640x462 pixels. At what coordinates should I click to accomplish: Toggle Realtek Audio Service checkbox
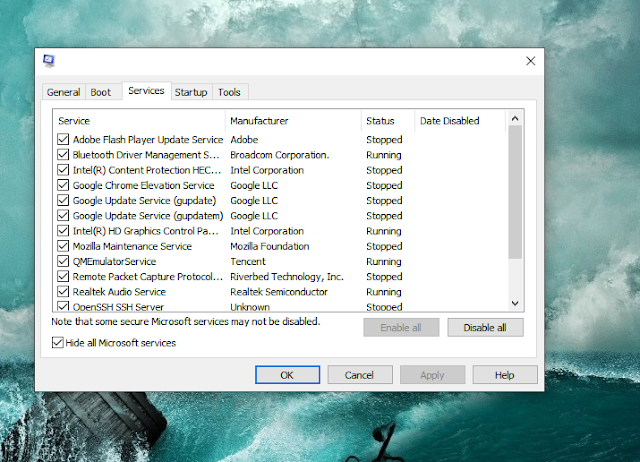[x=63, y=292]
